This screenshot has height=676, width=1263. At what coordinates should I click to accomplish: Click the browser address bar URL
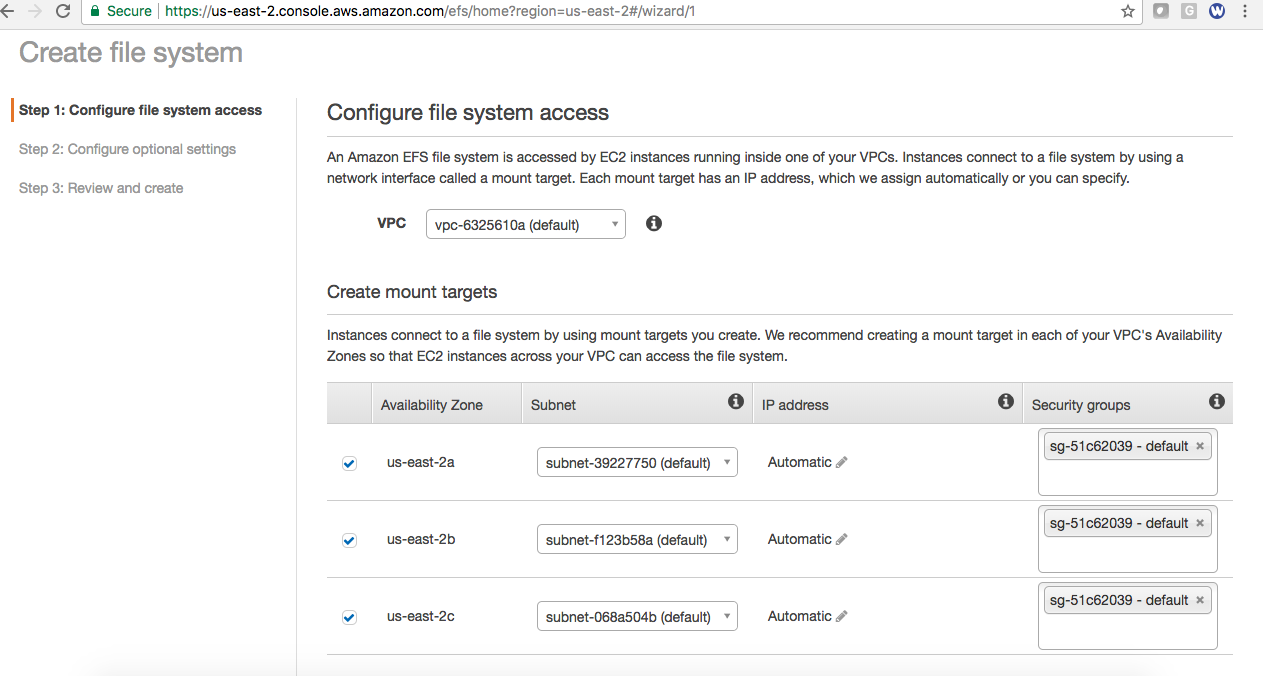pos(430,11)
